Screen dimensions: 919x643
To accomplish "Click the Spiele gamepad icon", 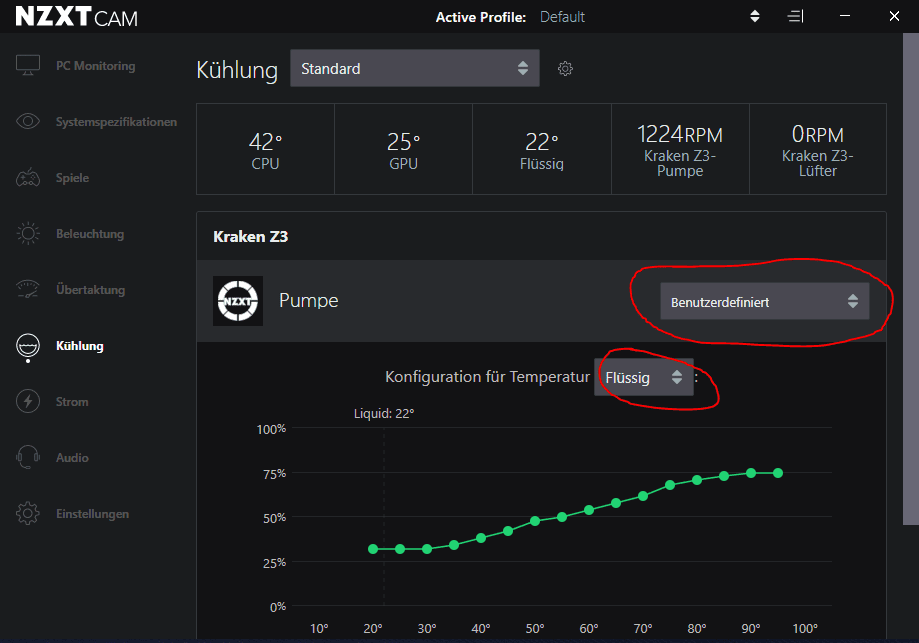I will pyautogui.click(x=28, y=178).
